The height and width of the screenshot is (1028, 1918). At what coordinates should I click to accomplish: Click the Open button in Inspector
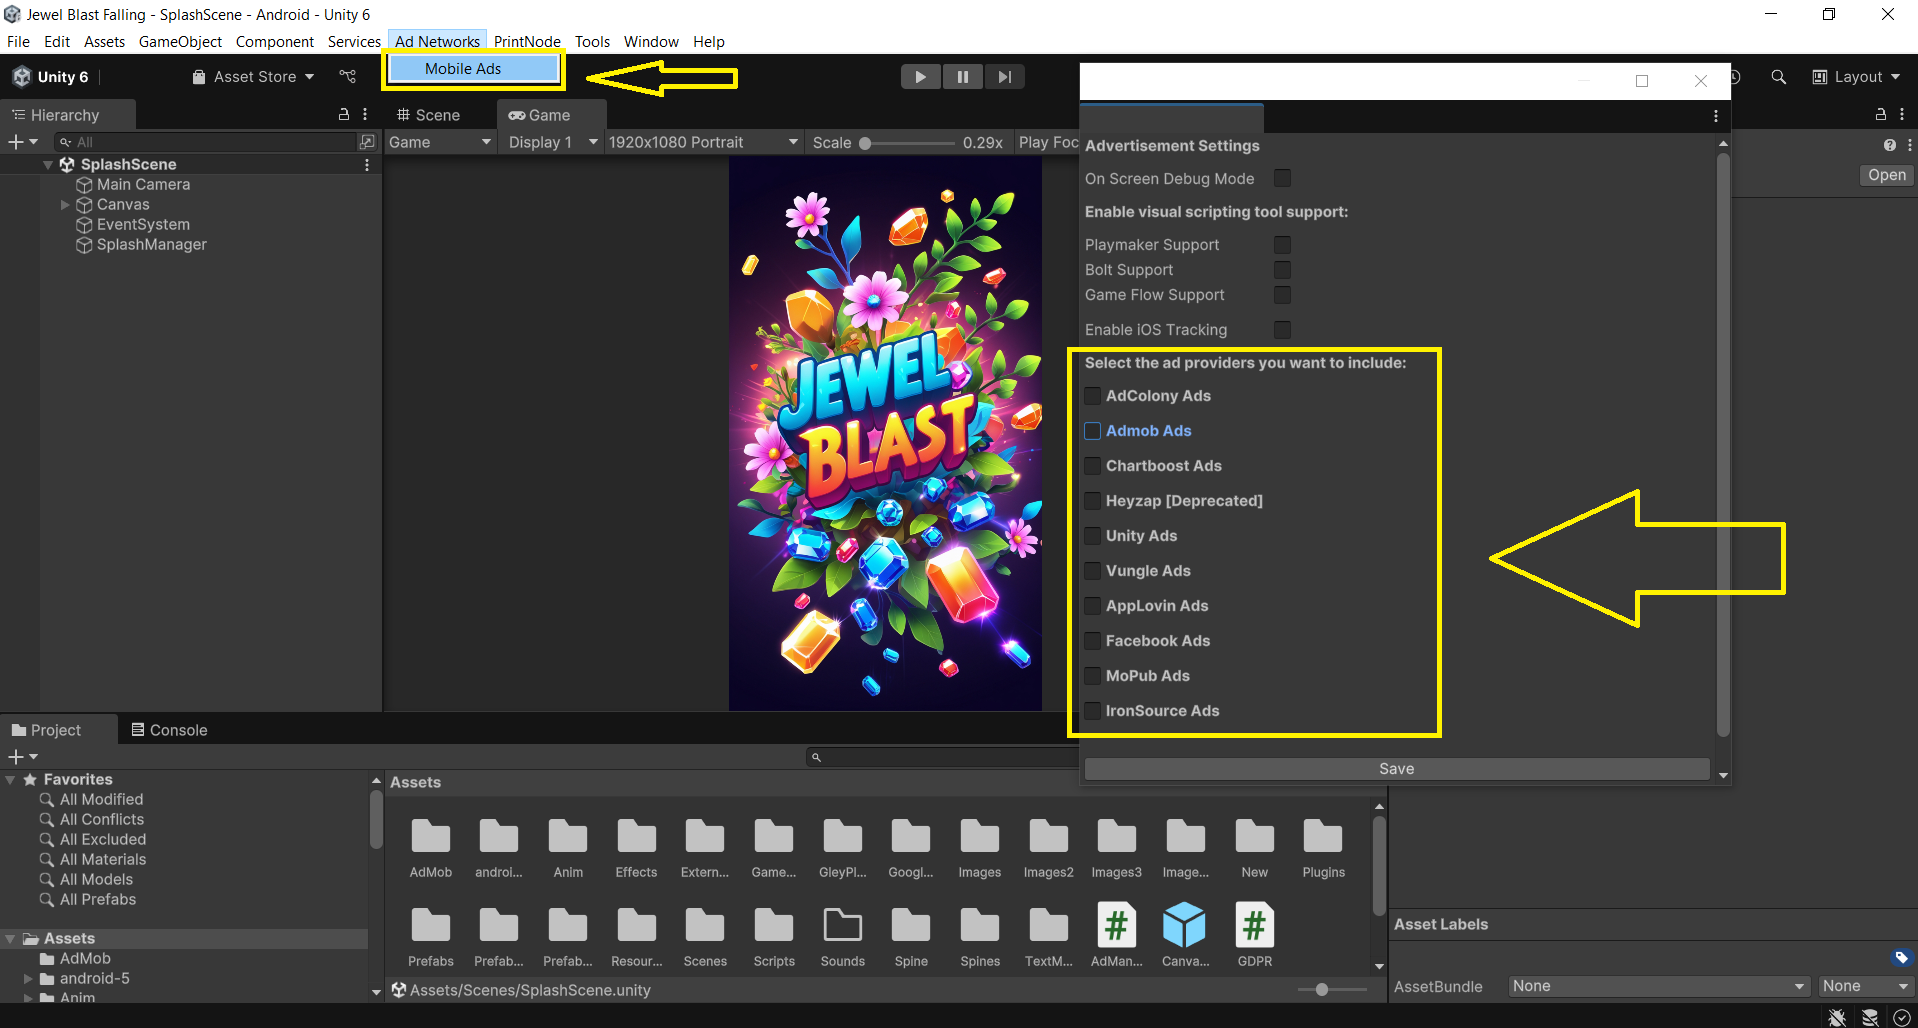click(1886, 175)
